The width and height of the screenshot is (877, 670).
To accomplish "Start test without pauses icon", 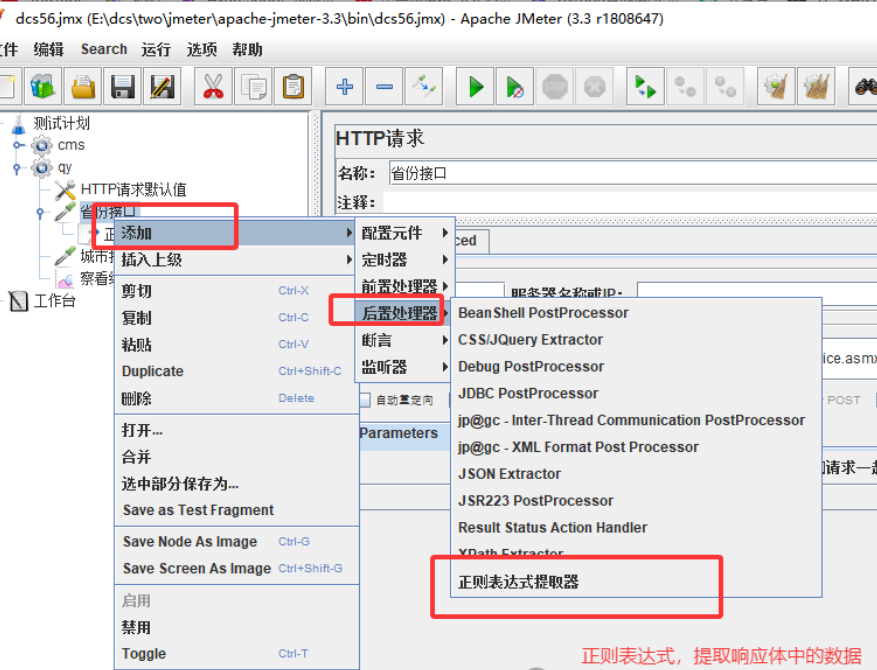I will click(x=515, y=87).
